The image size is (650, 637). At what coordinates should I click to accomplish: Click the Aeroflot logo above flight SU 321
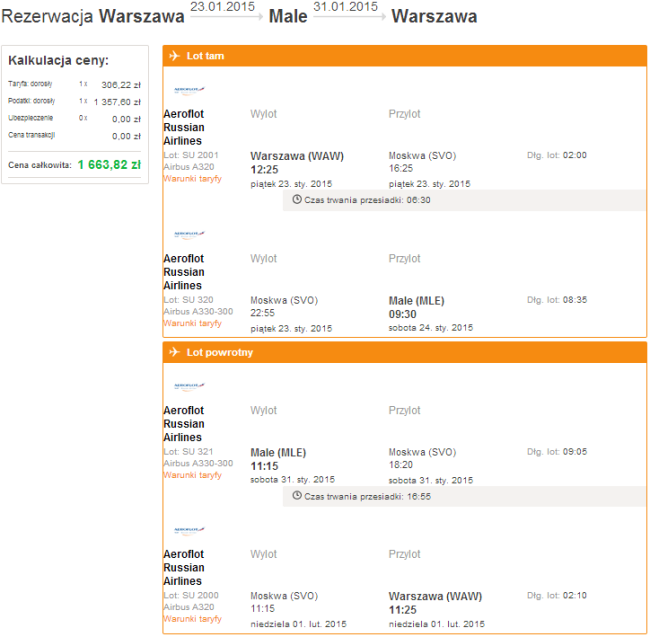coord(188,386)
